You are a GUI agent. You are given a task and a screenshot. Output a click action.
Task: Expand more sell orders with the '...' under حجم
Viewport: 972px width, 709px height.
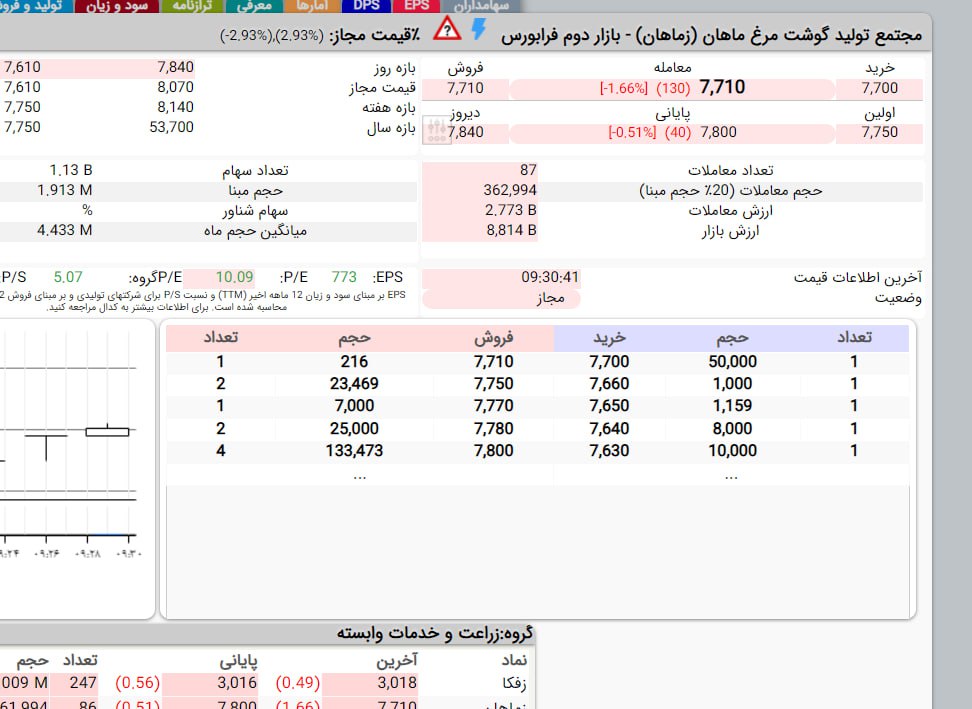click(360, 476)
